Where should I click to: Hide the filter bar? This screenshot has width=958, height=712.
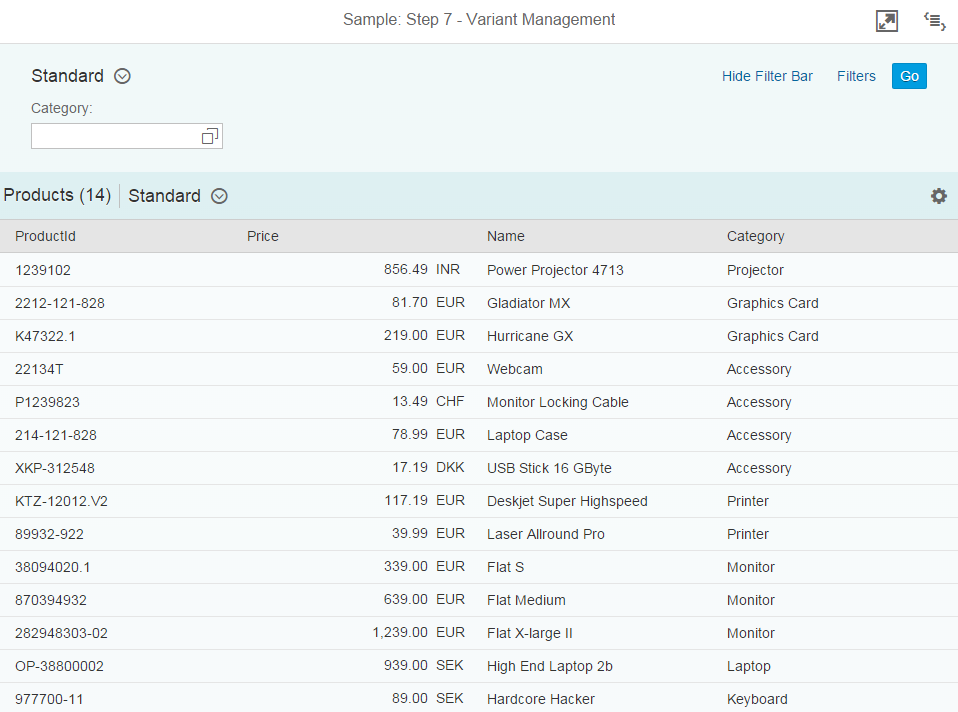[x=767, y=76]
